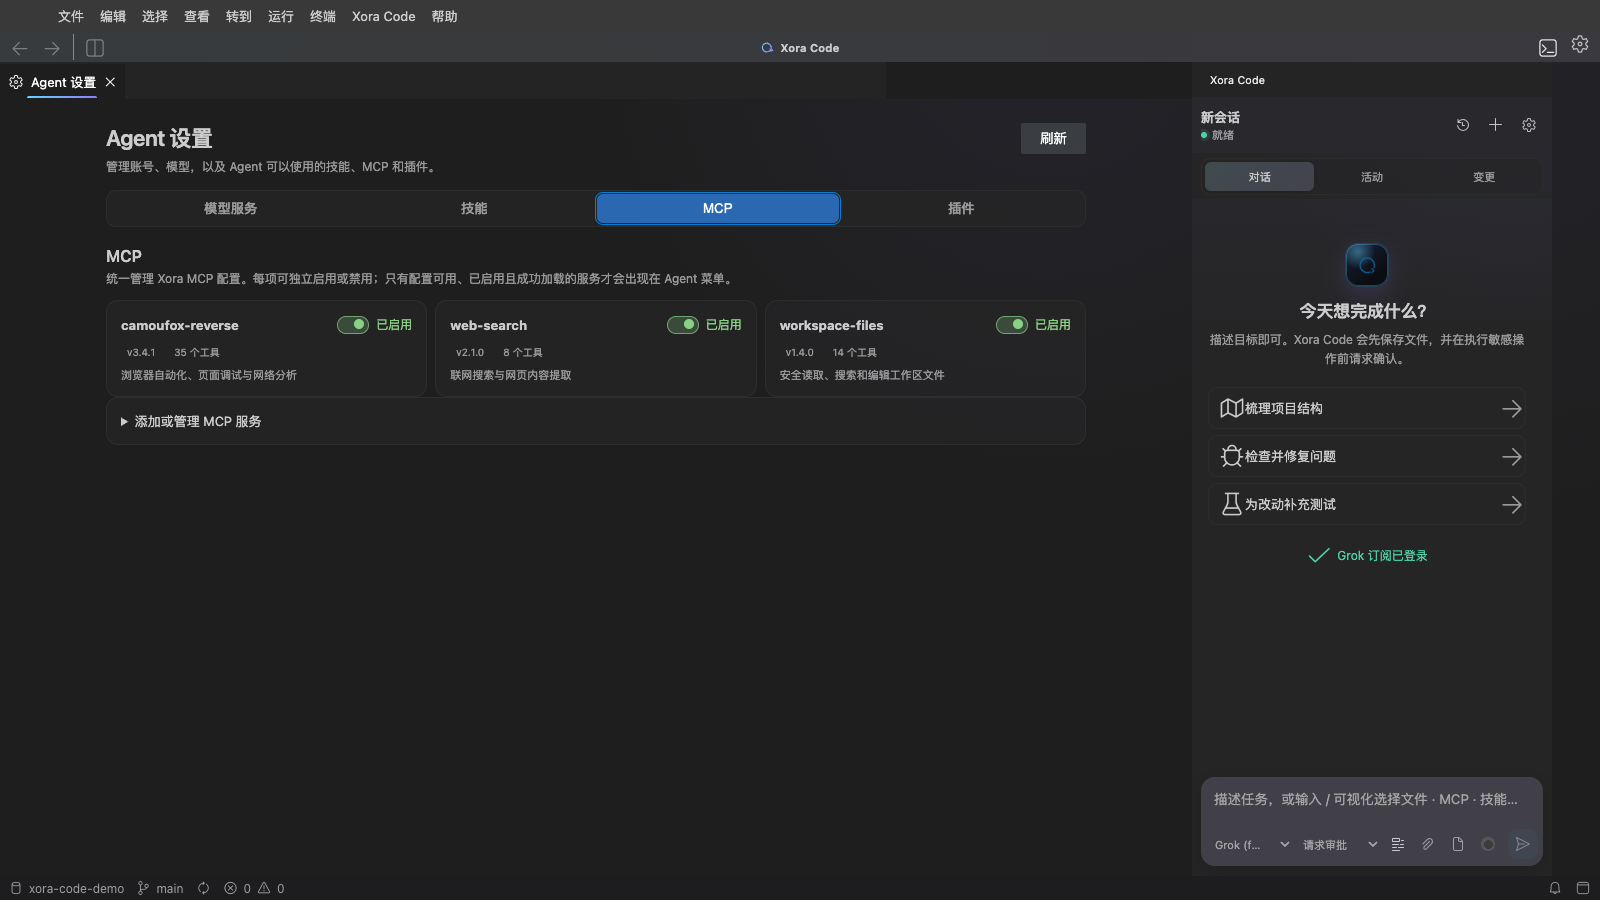Click the web-search server name

tap(488, 326)
